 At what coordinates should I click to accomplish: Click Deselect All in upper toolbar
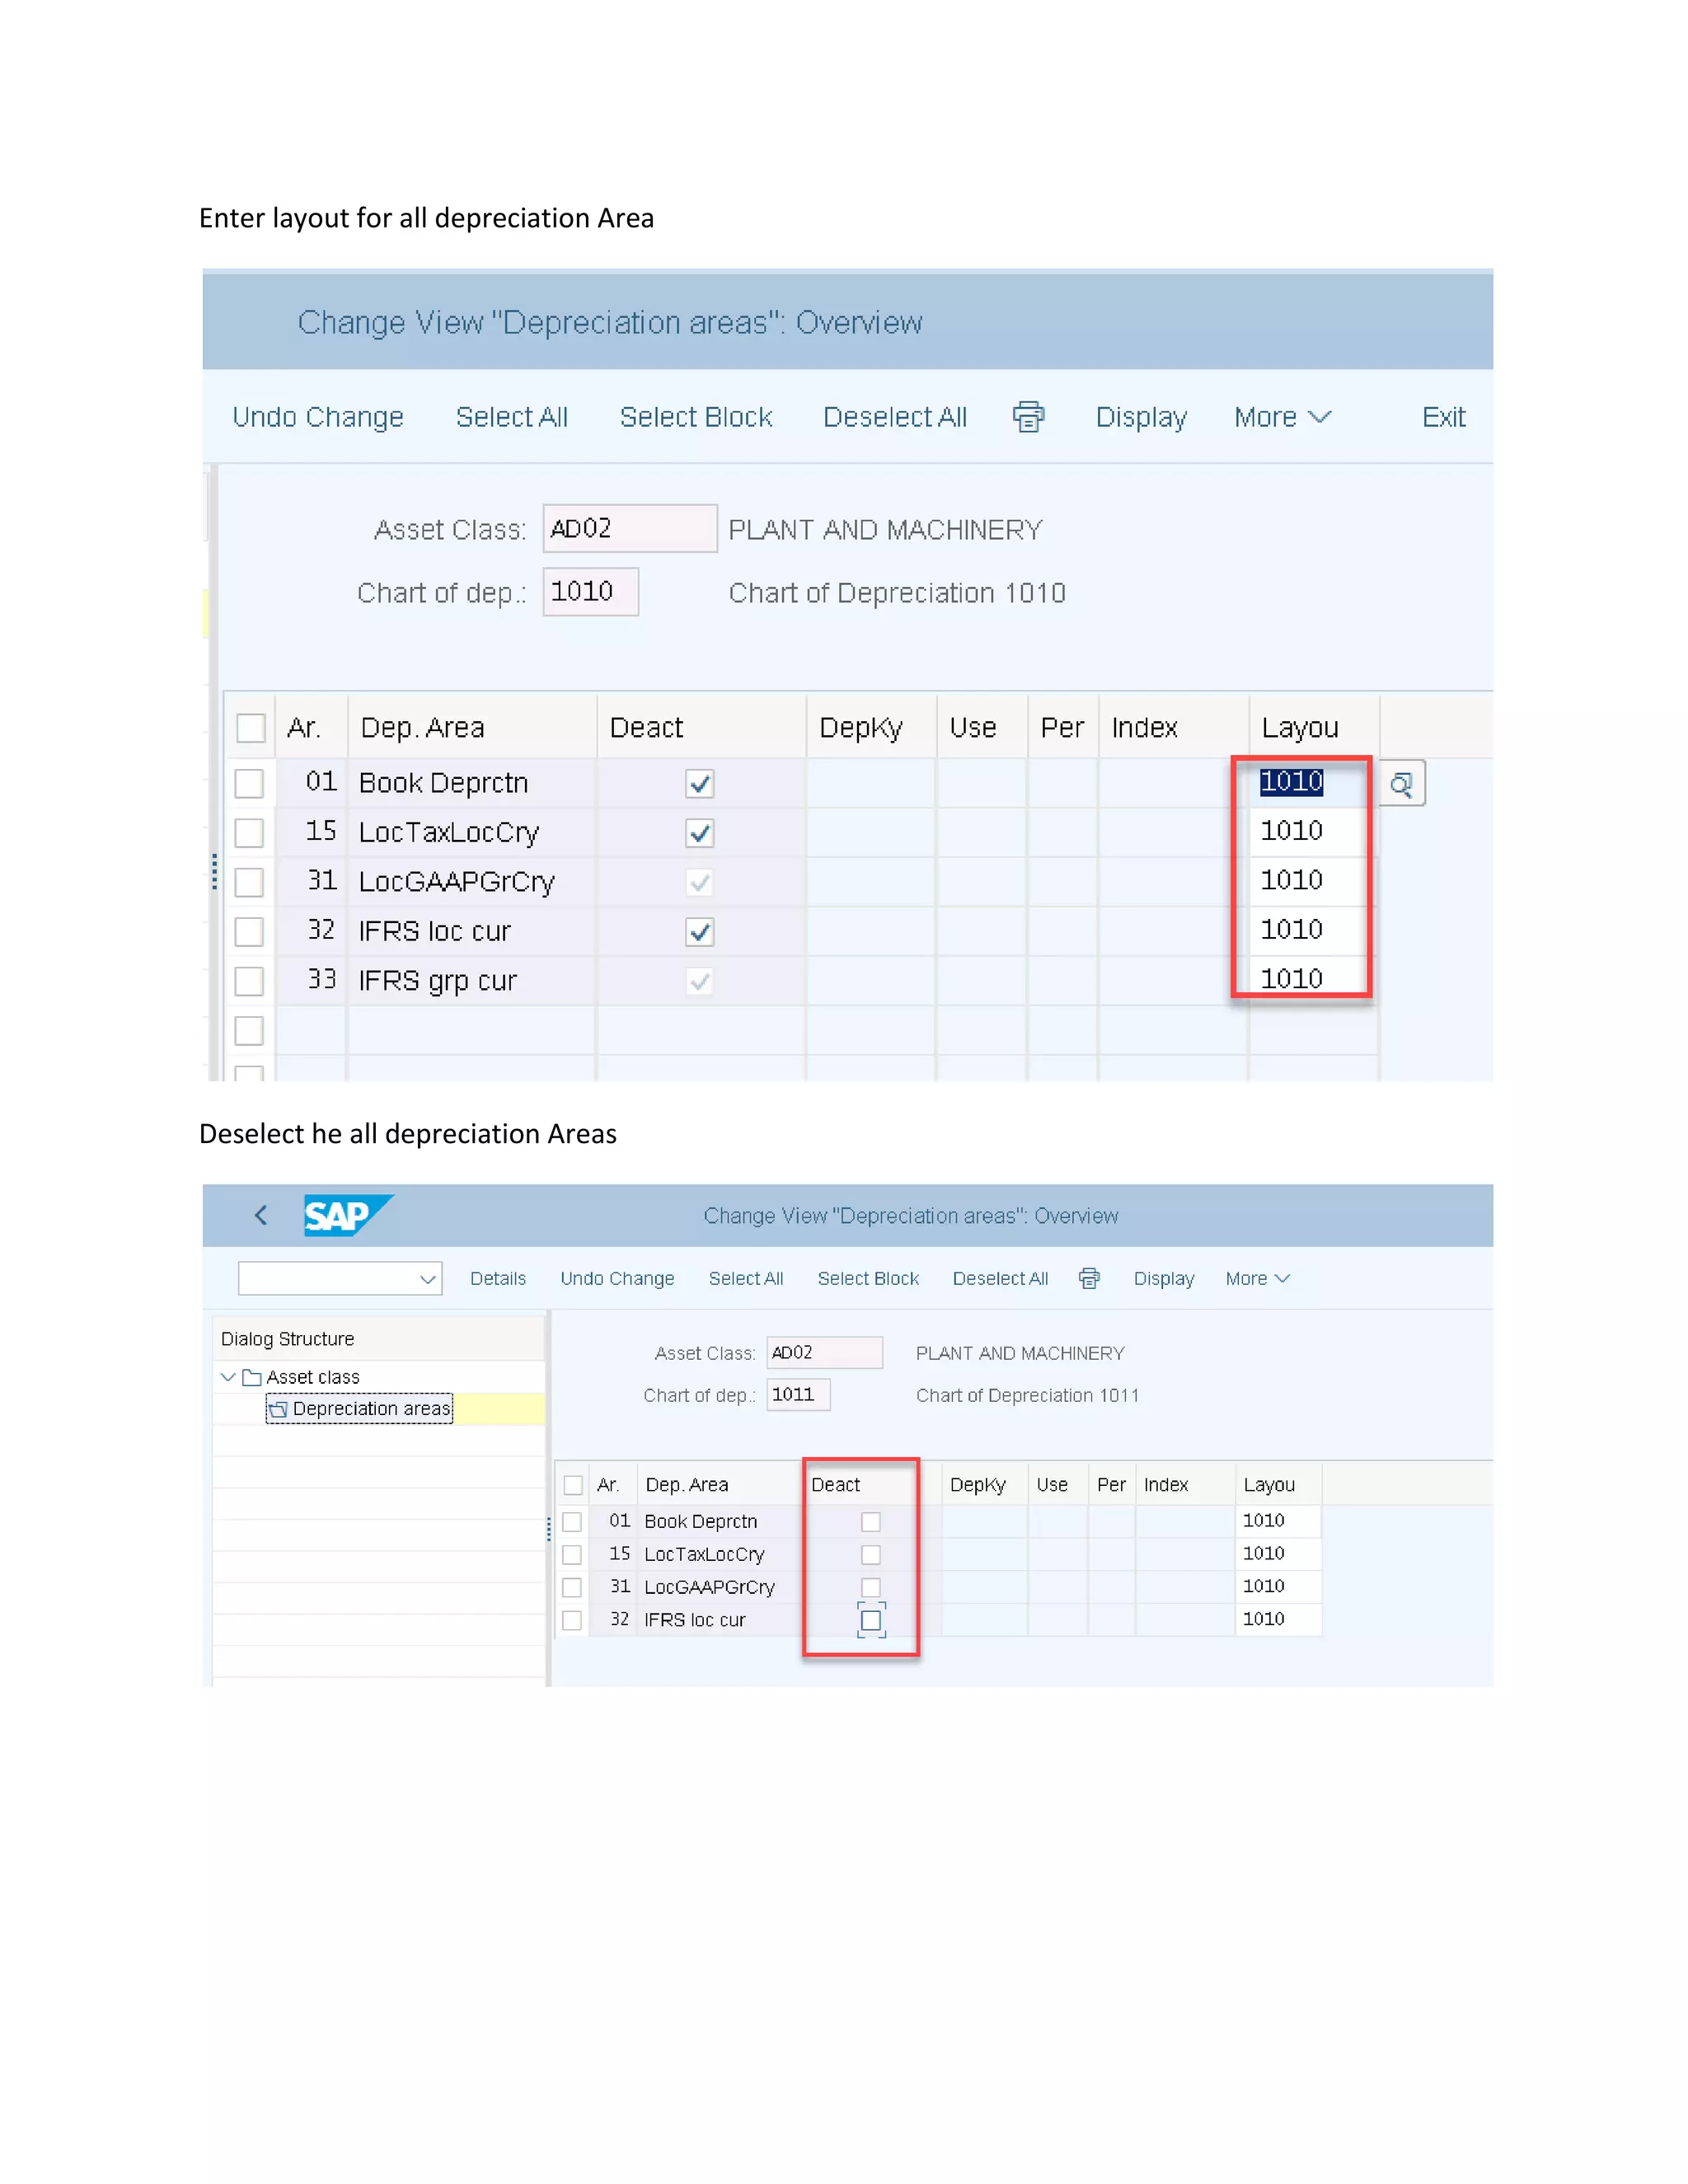895,417
